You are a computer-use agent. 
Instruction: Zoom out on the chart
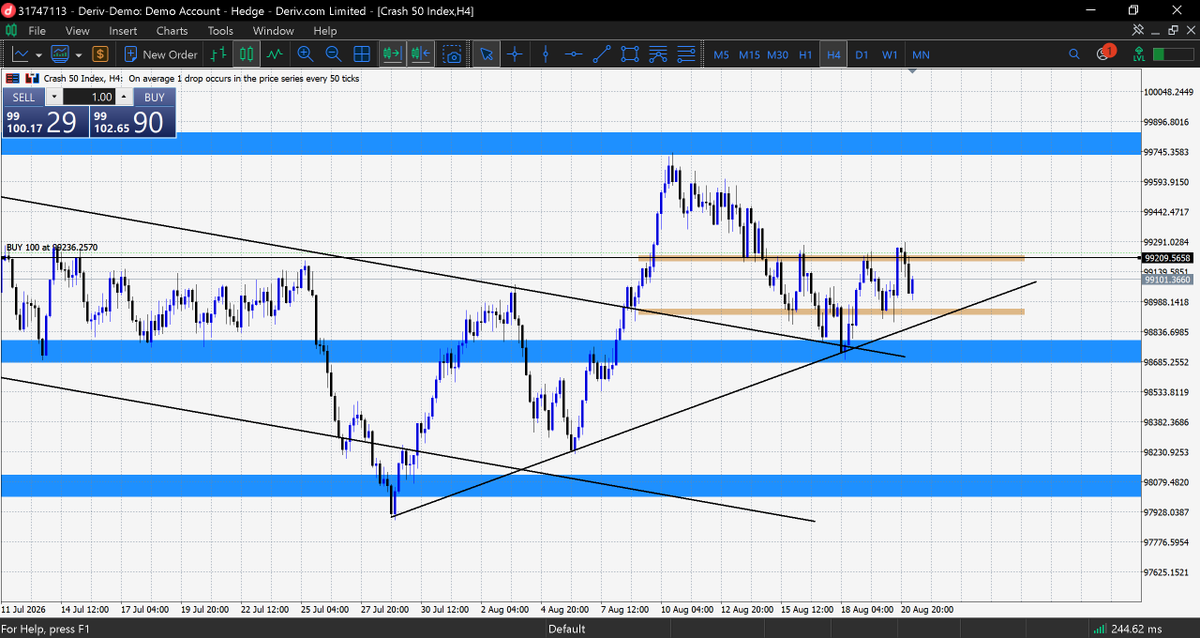pyautogui.click(x=333, y=54)
